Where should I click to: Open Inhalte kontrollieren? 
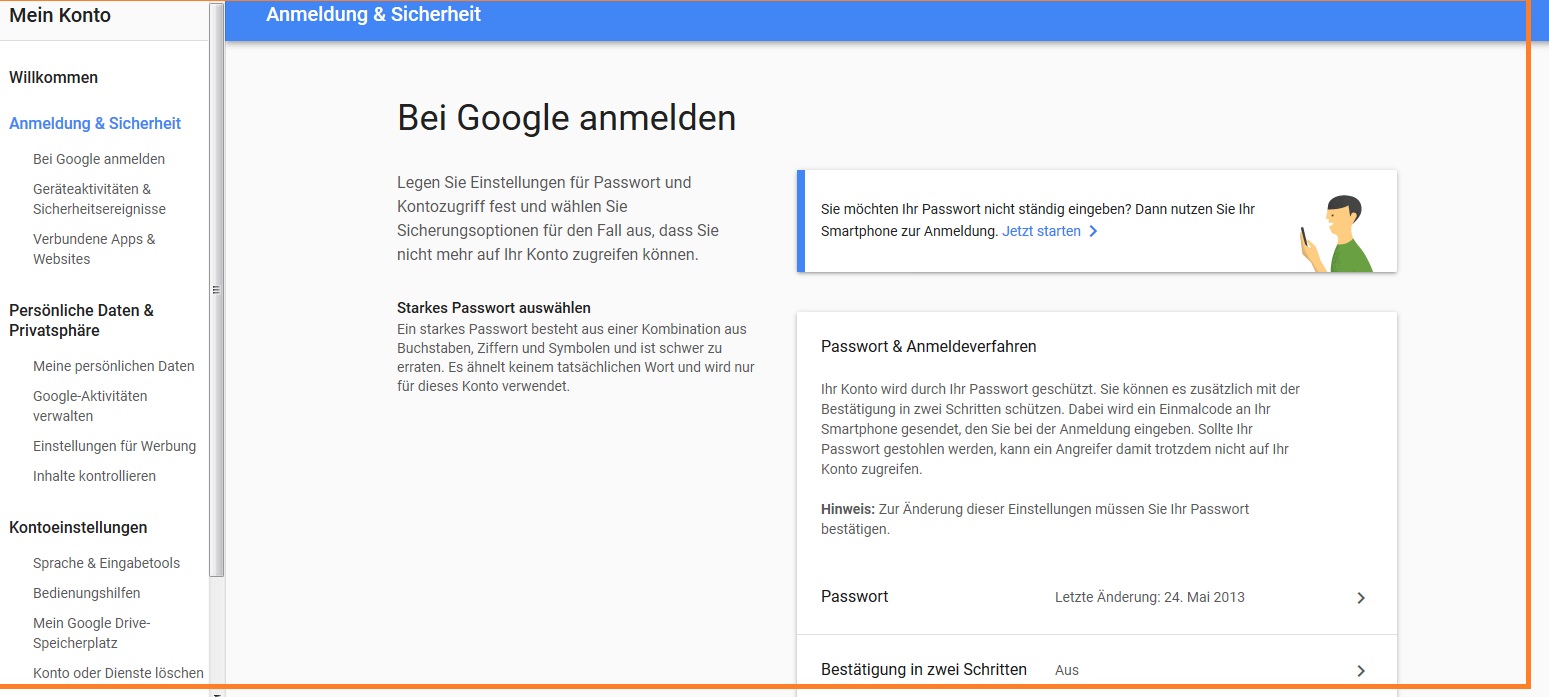point(94,476)
